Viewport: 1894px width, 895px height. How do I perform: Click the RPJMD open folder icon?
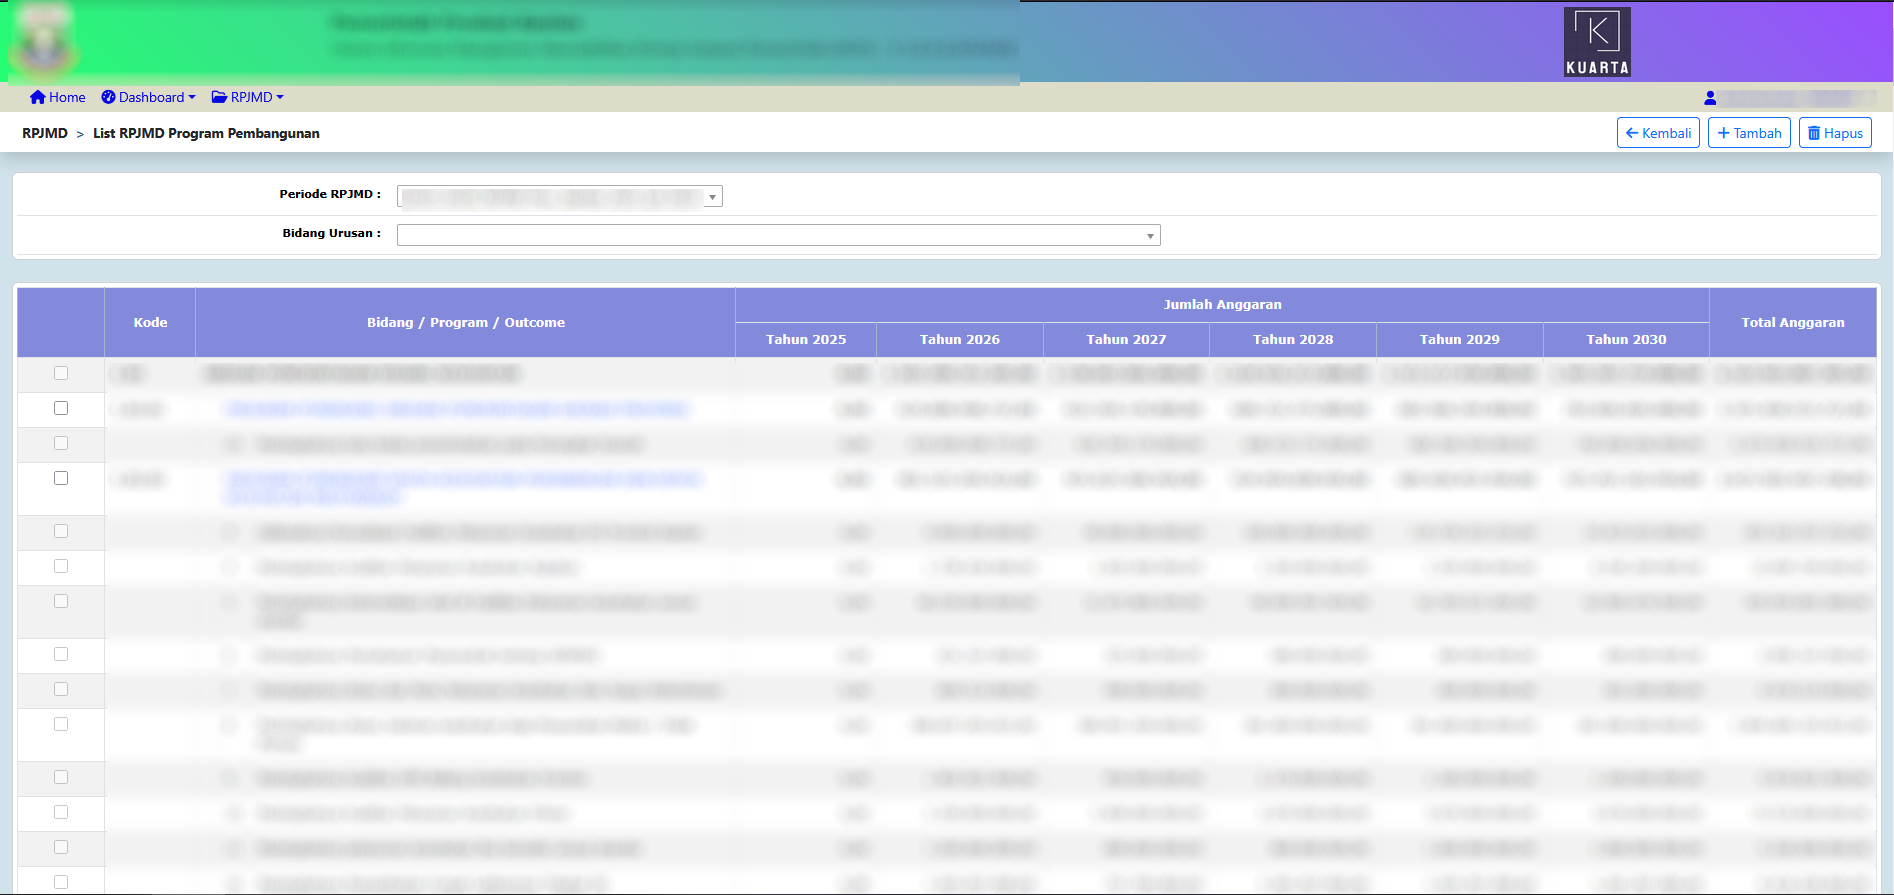pos(219,97)
